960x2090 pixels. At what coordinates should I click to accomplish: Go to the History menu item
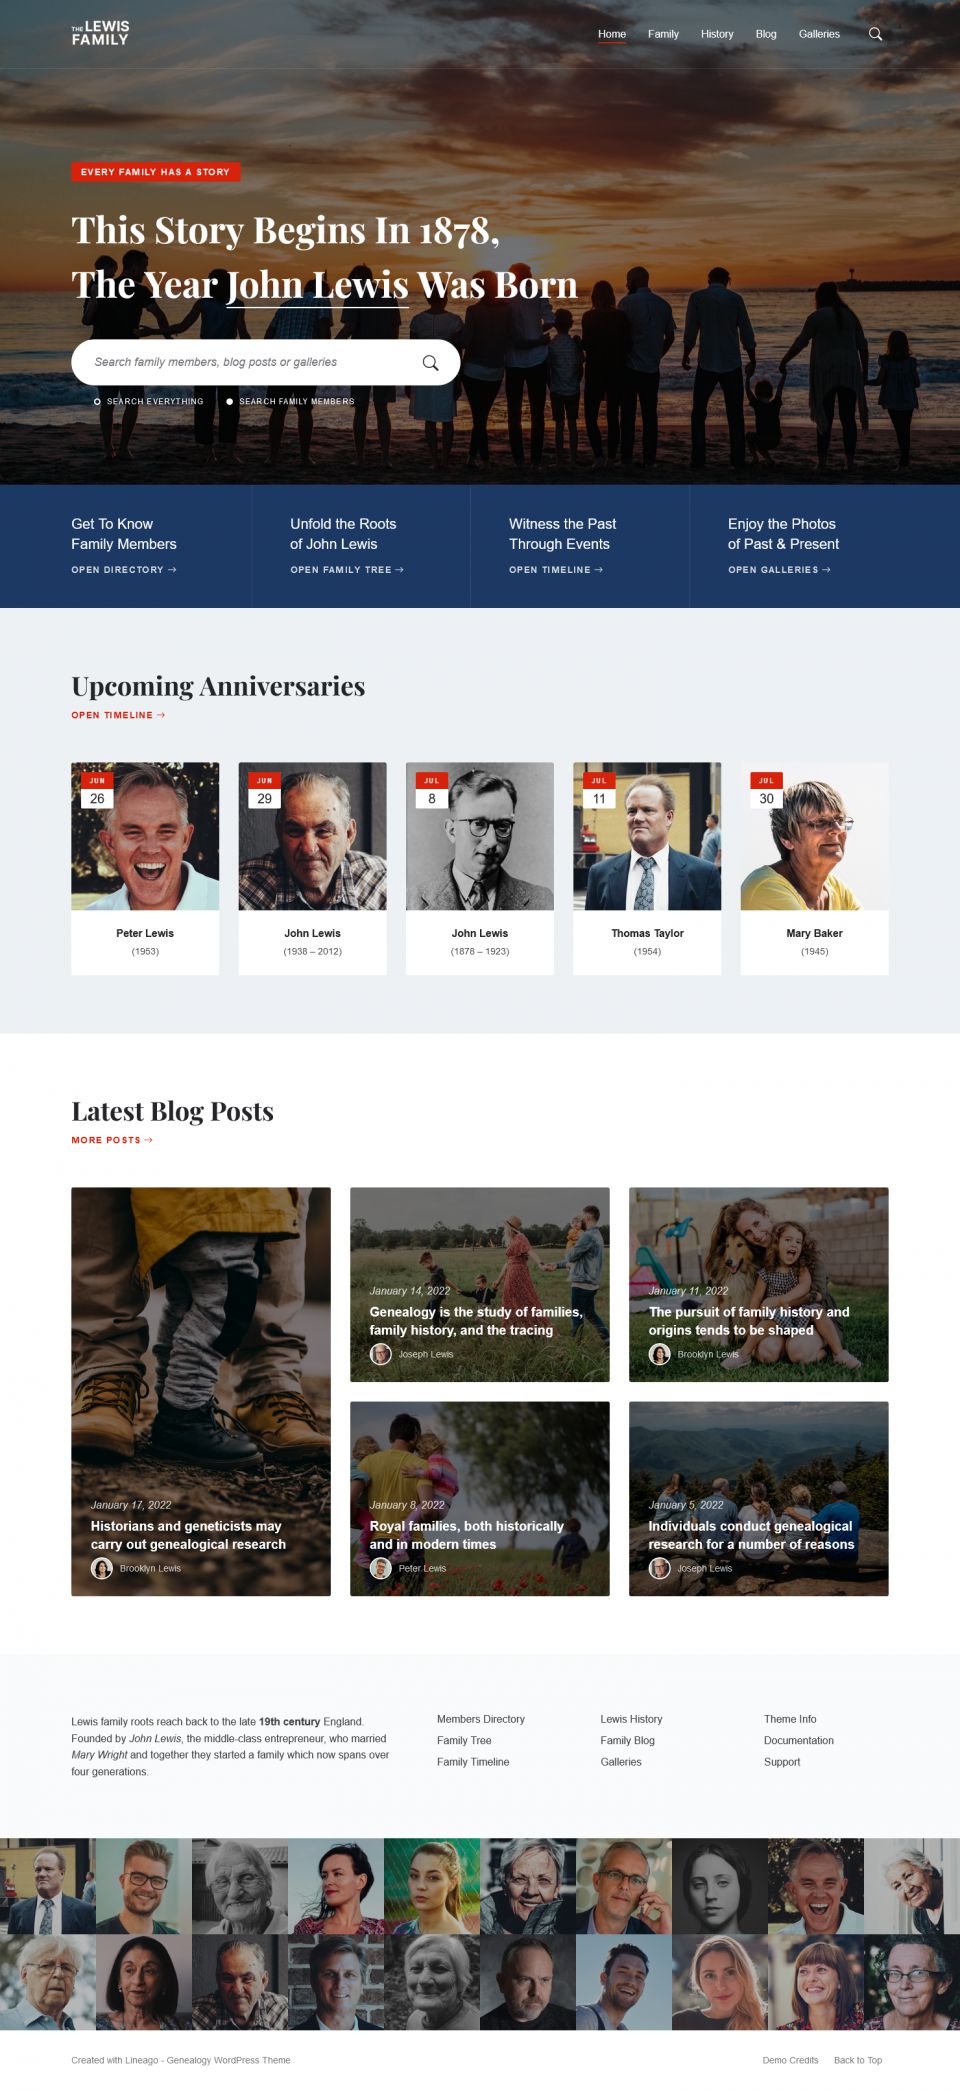pyautogui.click(x=717, y=34)
